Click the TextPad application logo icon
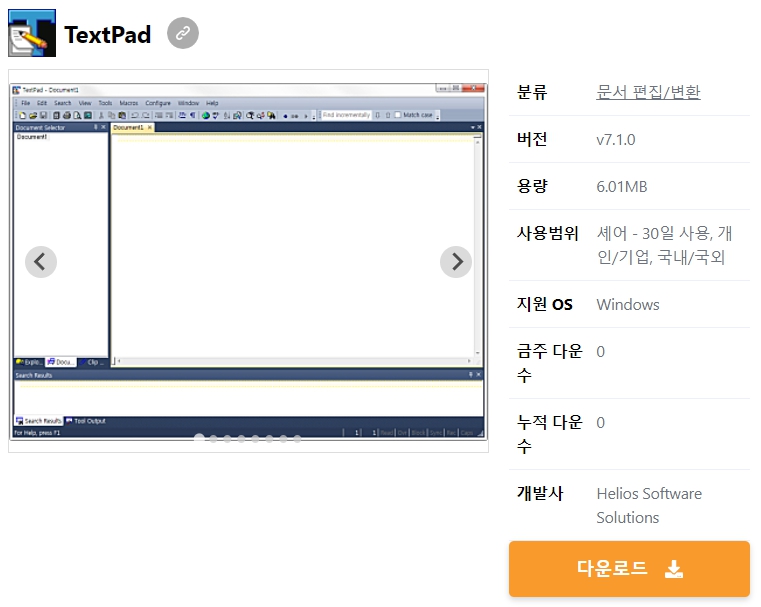 point(32,33)
